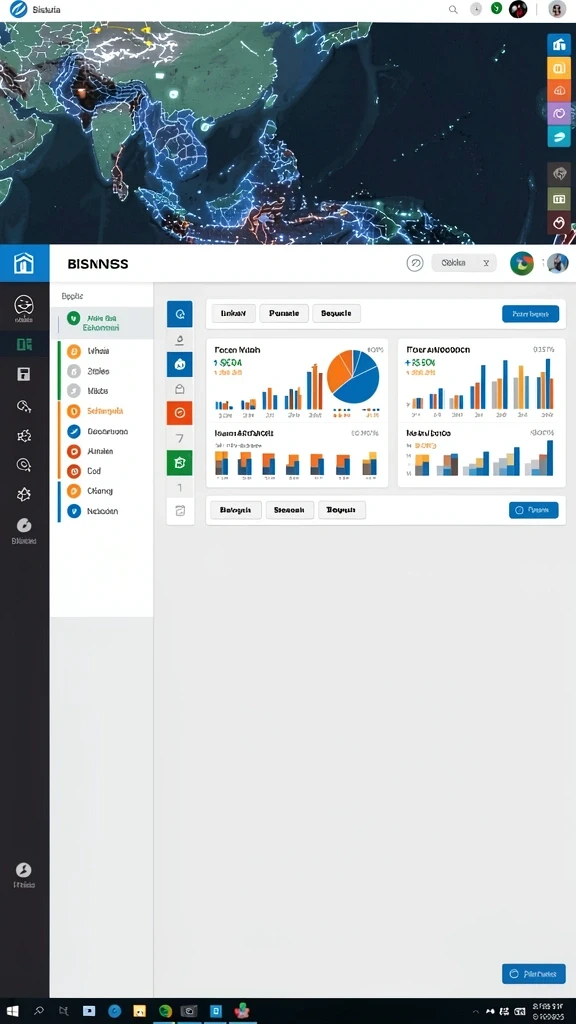This screenshot has width=576, height=1024.
Task: Click the blue button at the bottom right
Action: (533, 974)
